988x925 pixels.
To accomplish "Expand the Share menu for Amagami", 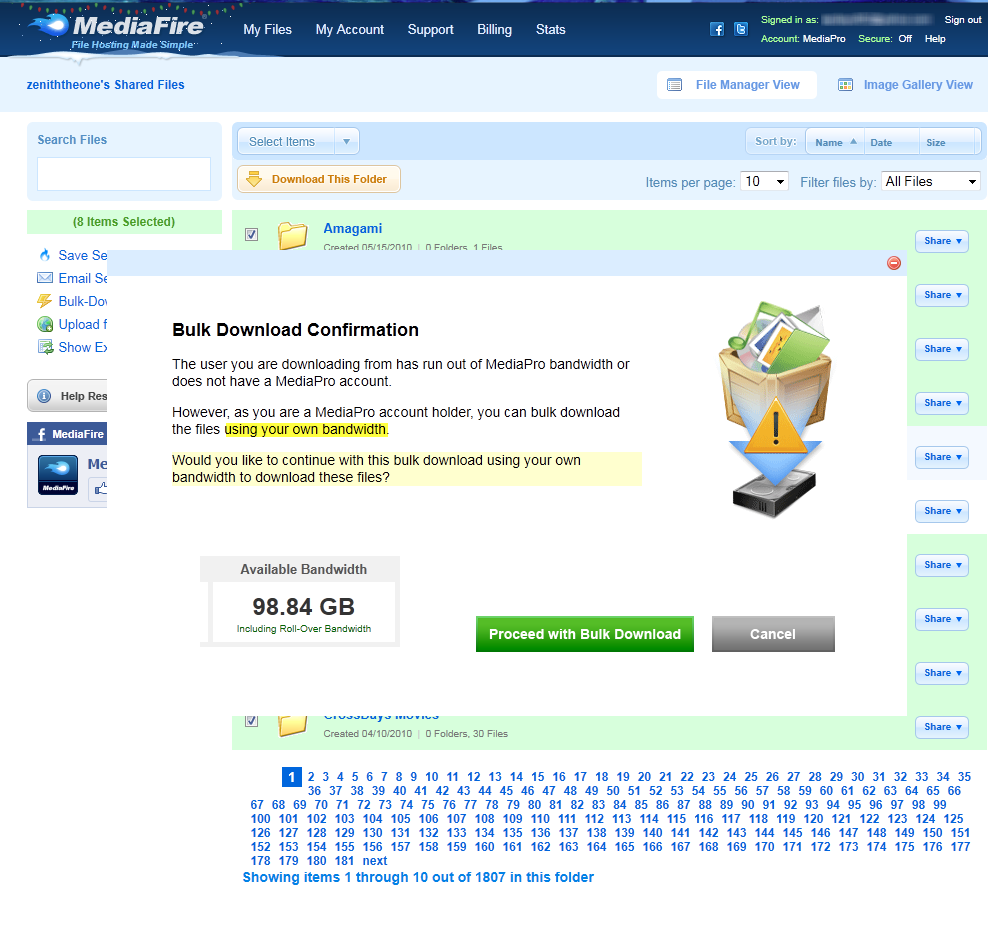I will tap(942, 241).
